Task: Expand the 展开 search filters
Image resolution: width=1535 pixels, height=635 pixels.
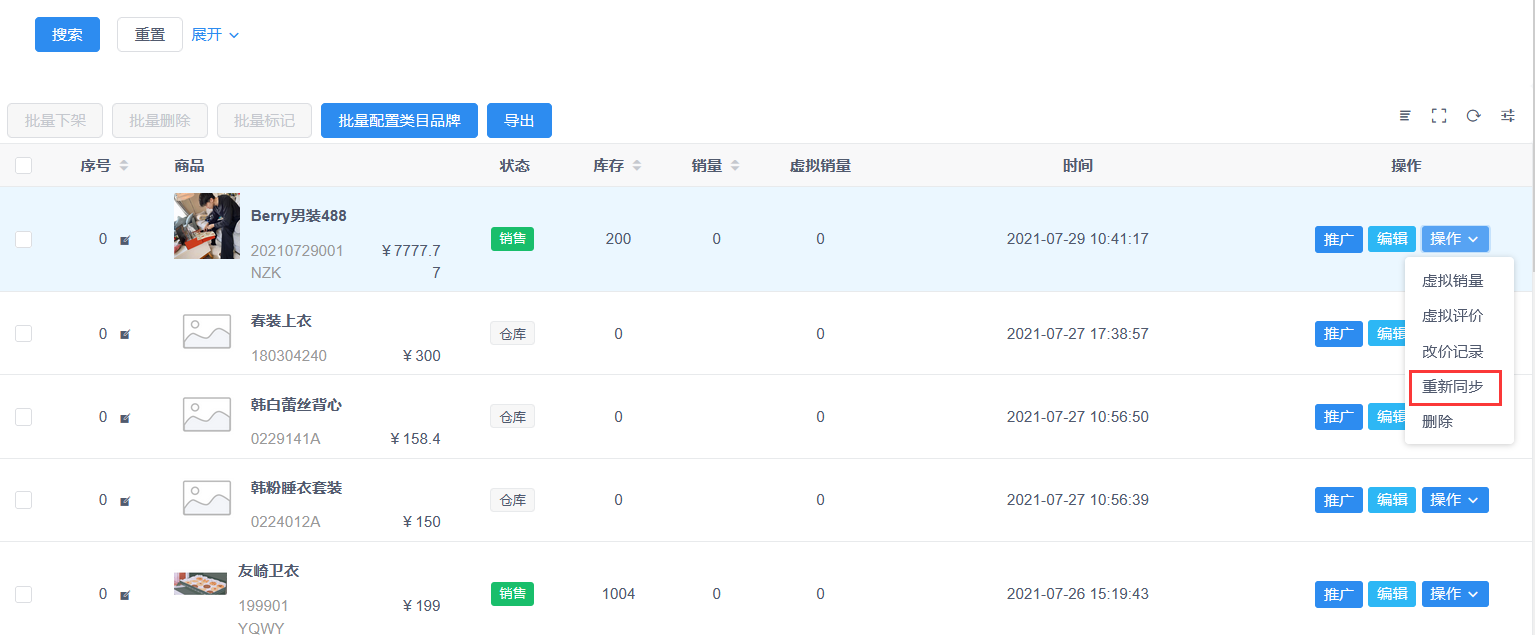Action: 215,35
